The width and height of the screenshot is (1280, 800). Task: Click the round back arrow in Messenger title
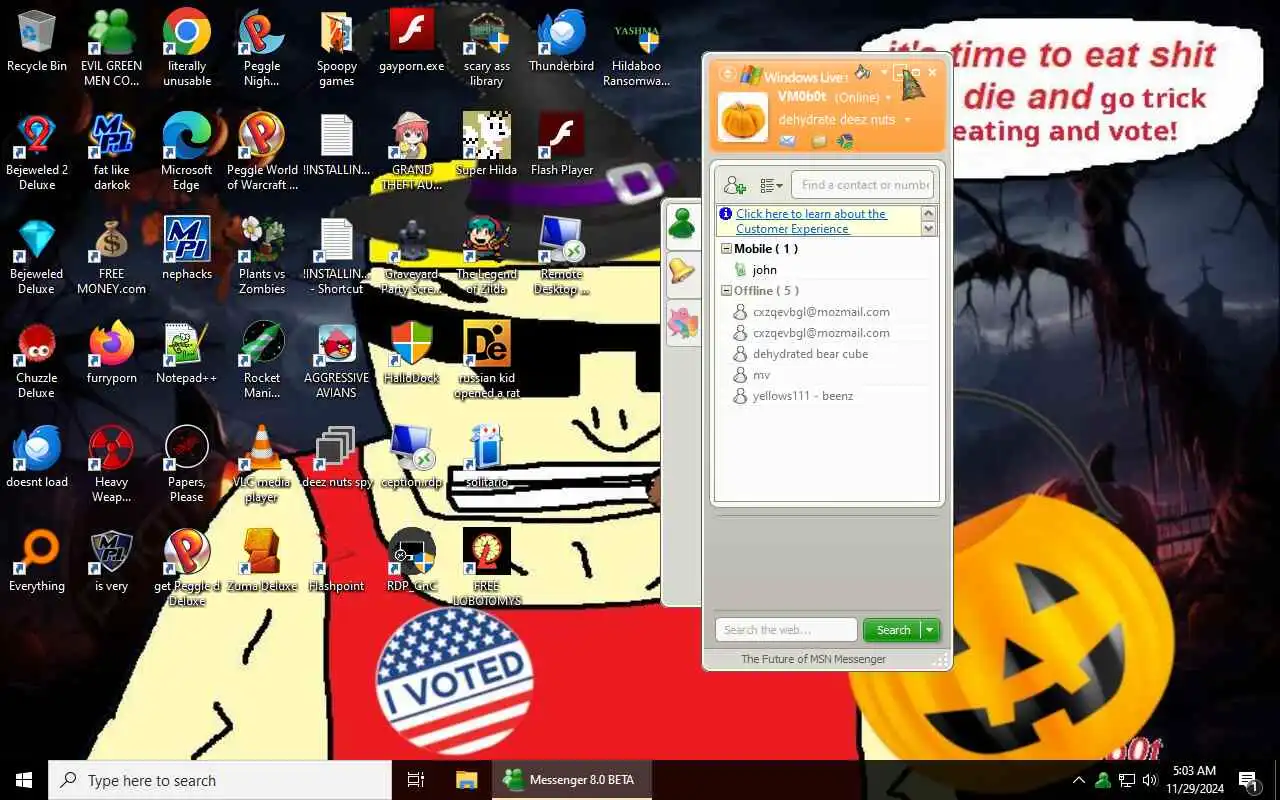(727, 74)
